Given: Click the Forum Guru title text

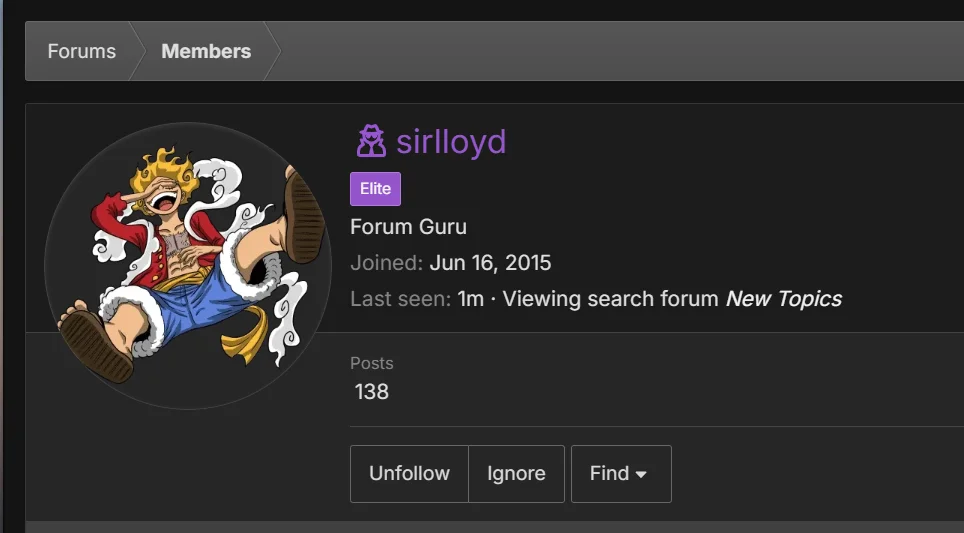Looking at the screenshot, I should point(408,227).
